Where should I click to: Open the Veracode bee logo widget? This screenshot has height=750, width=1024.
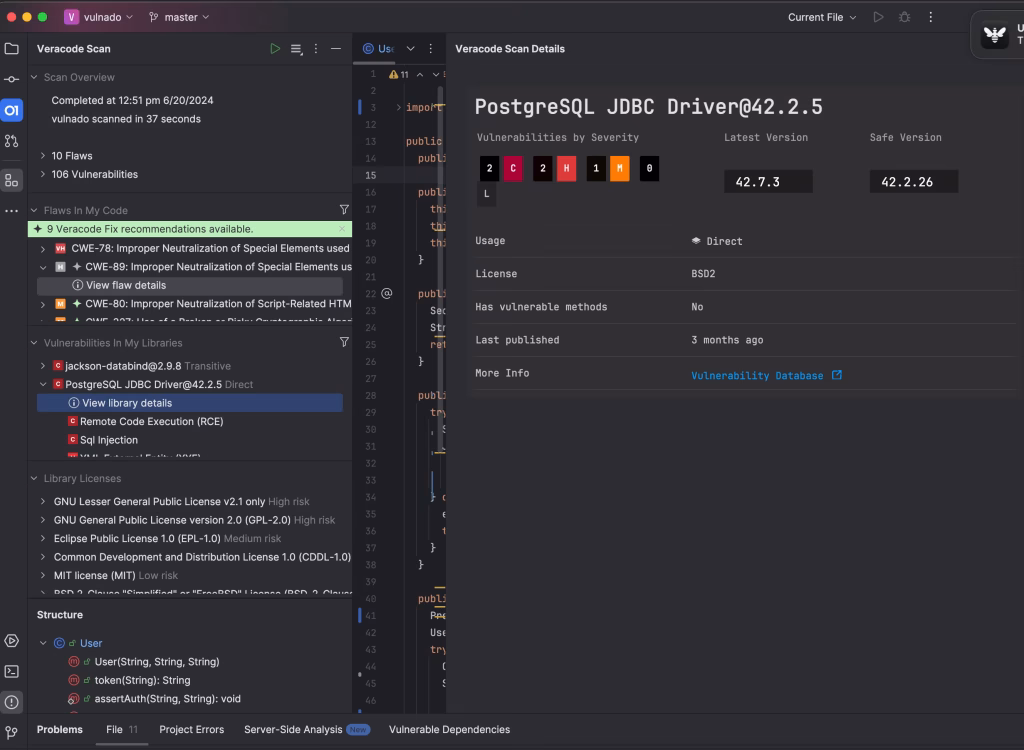[x=995, y=35]
